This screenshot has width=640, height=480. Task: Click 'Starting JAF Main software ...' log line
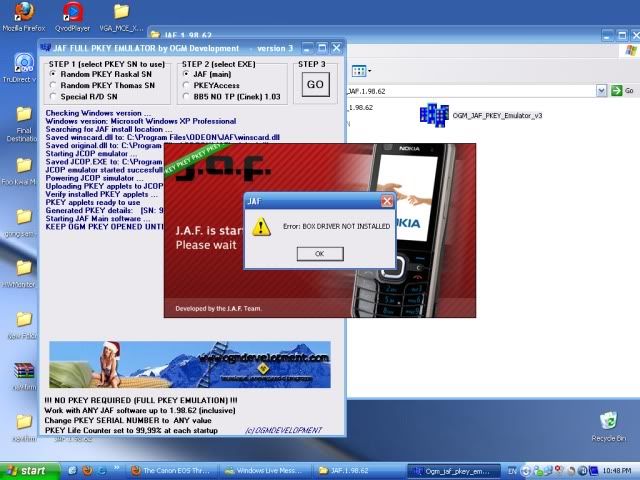98,219
